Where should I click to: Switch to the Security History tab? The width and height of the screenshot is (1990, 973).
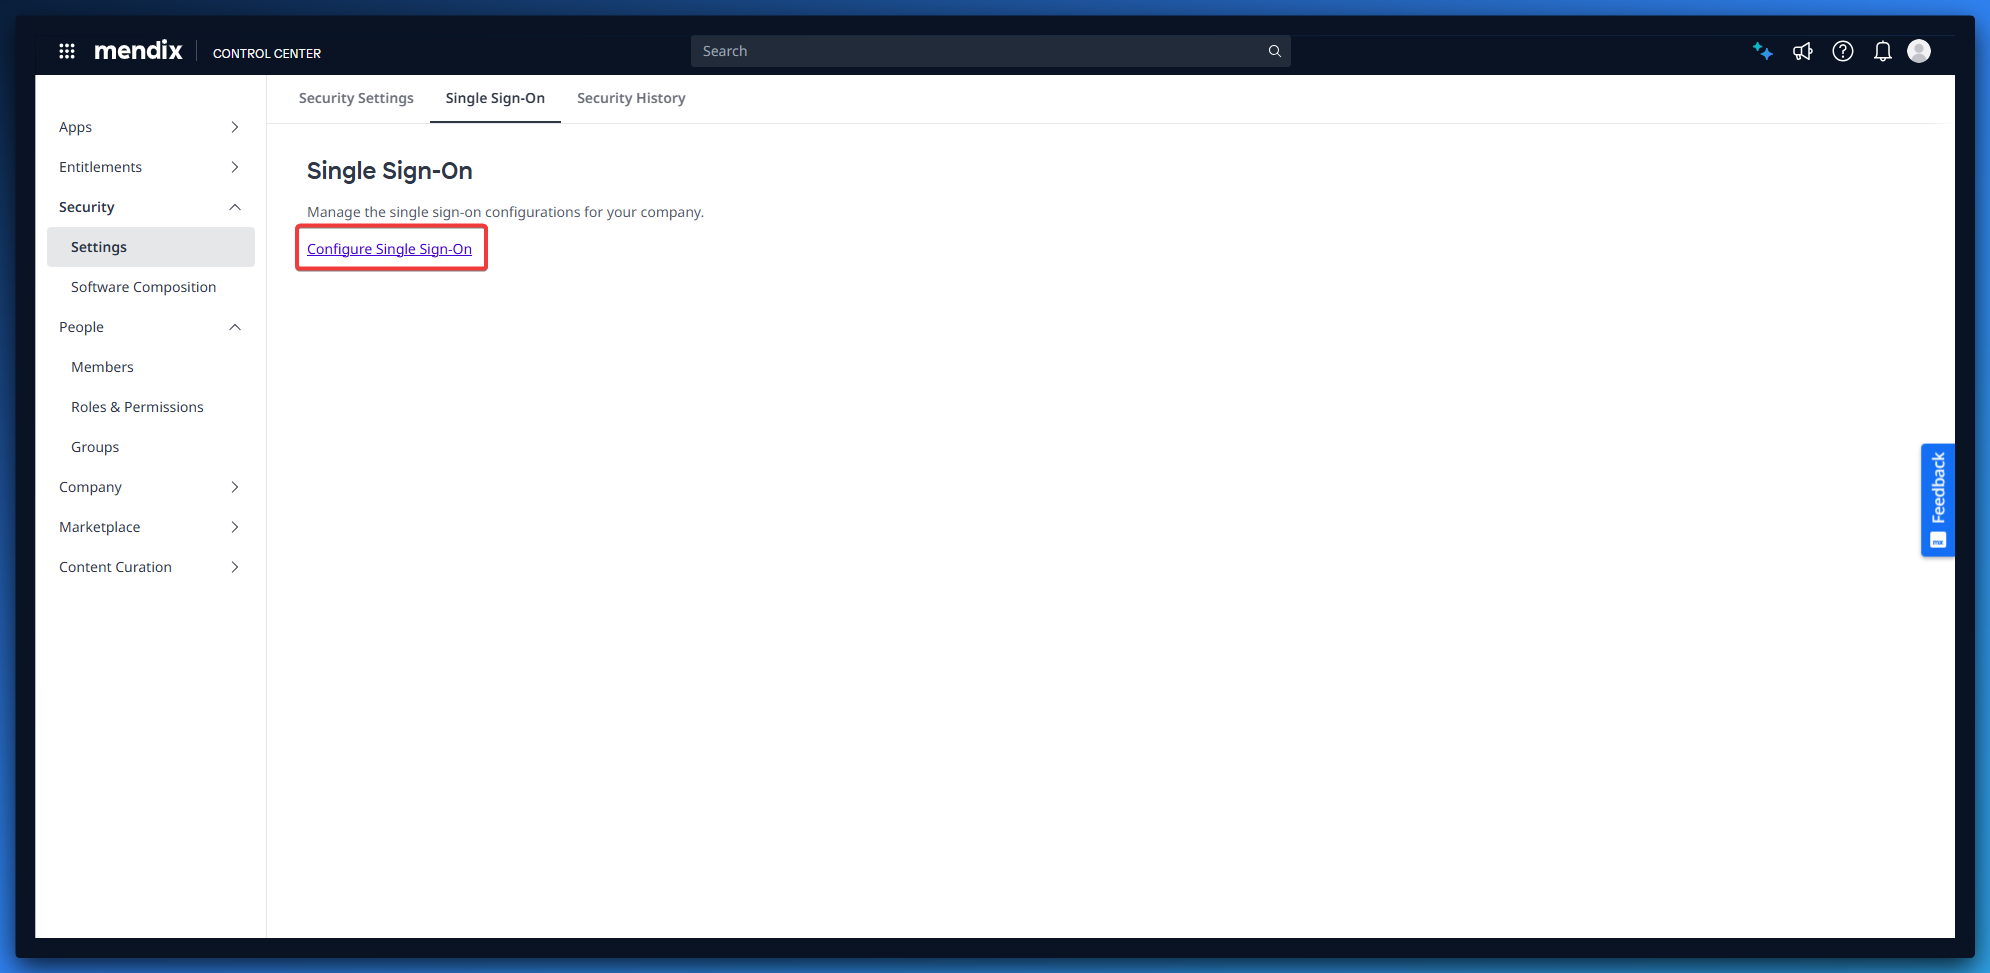pos(631,98)
